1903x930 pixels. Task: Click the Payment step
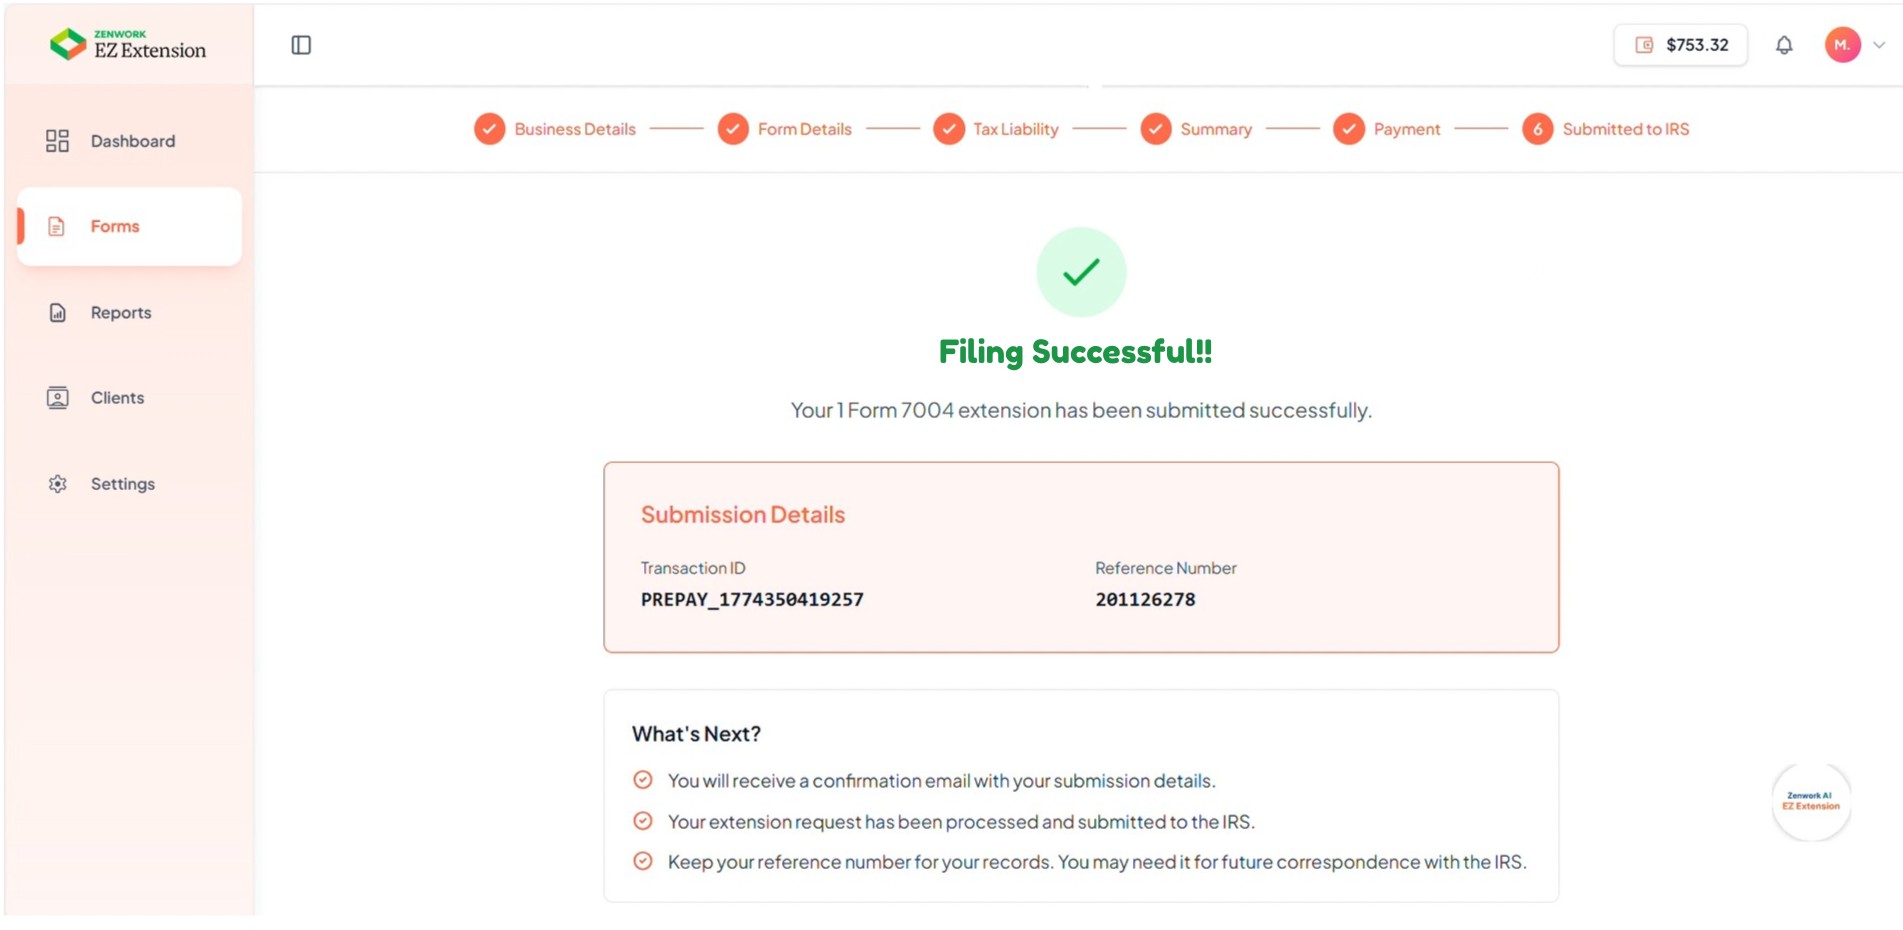pos(1406,129)
